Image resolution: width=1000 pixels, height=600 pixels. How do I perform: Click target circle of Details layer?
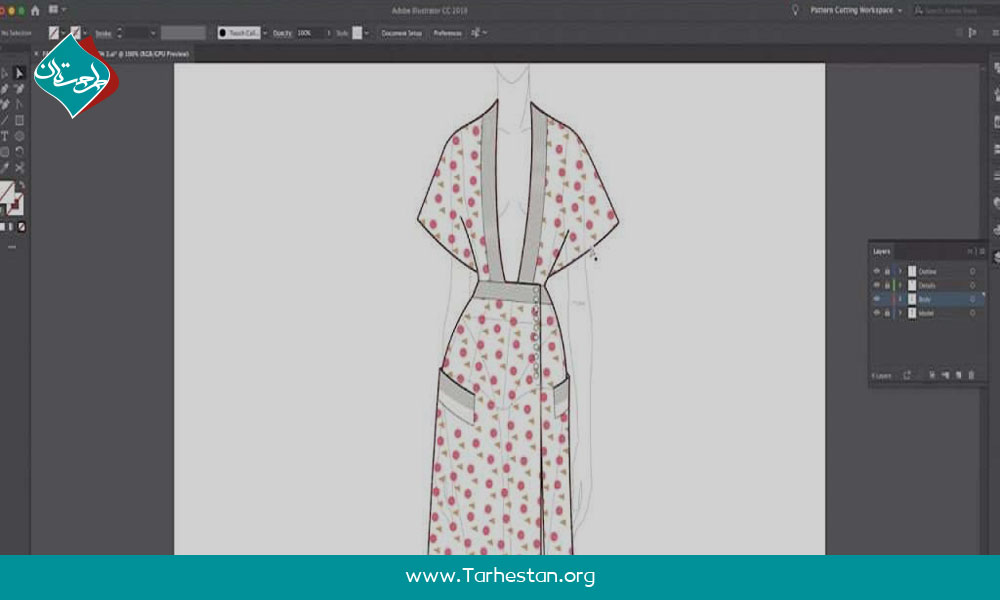(x=973, y=286)
